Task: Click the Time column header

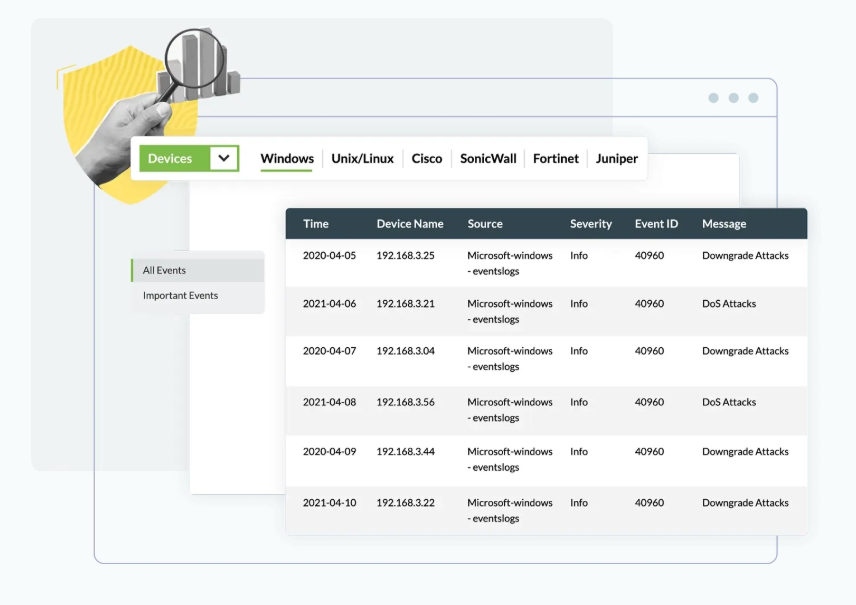Action: point(316,223)
